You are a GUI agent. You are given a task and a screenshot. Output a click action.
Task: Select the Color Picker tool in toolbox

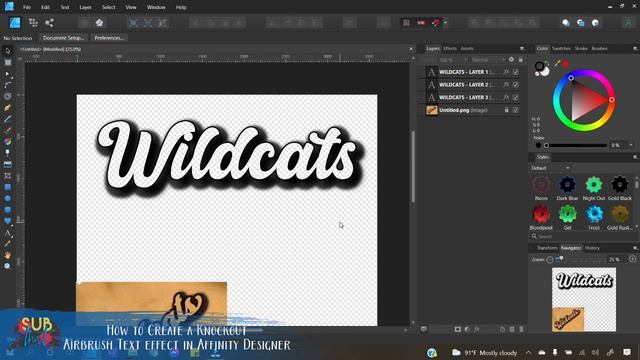(8, 244)
